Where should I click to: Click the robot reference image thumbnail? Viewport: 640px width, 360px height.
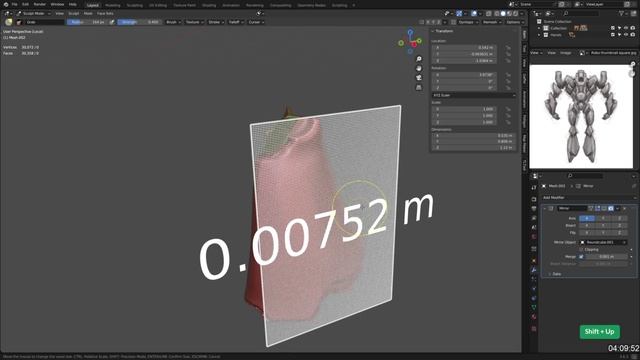(581, 116)
